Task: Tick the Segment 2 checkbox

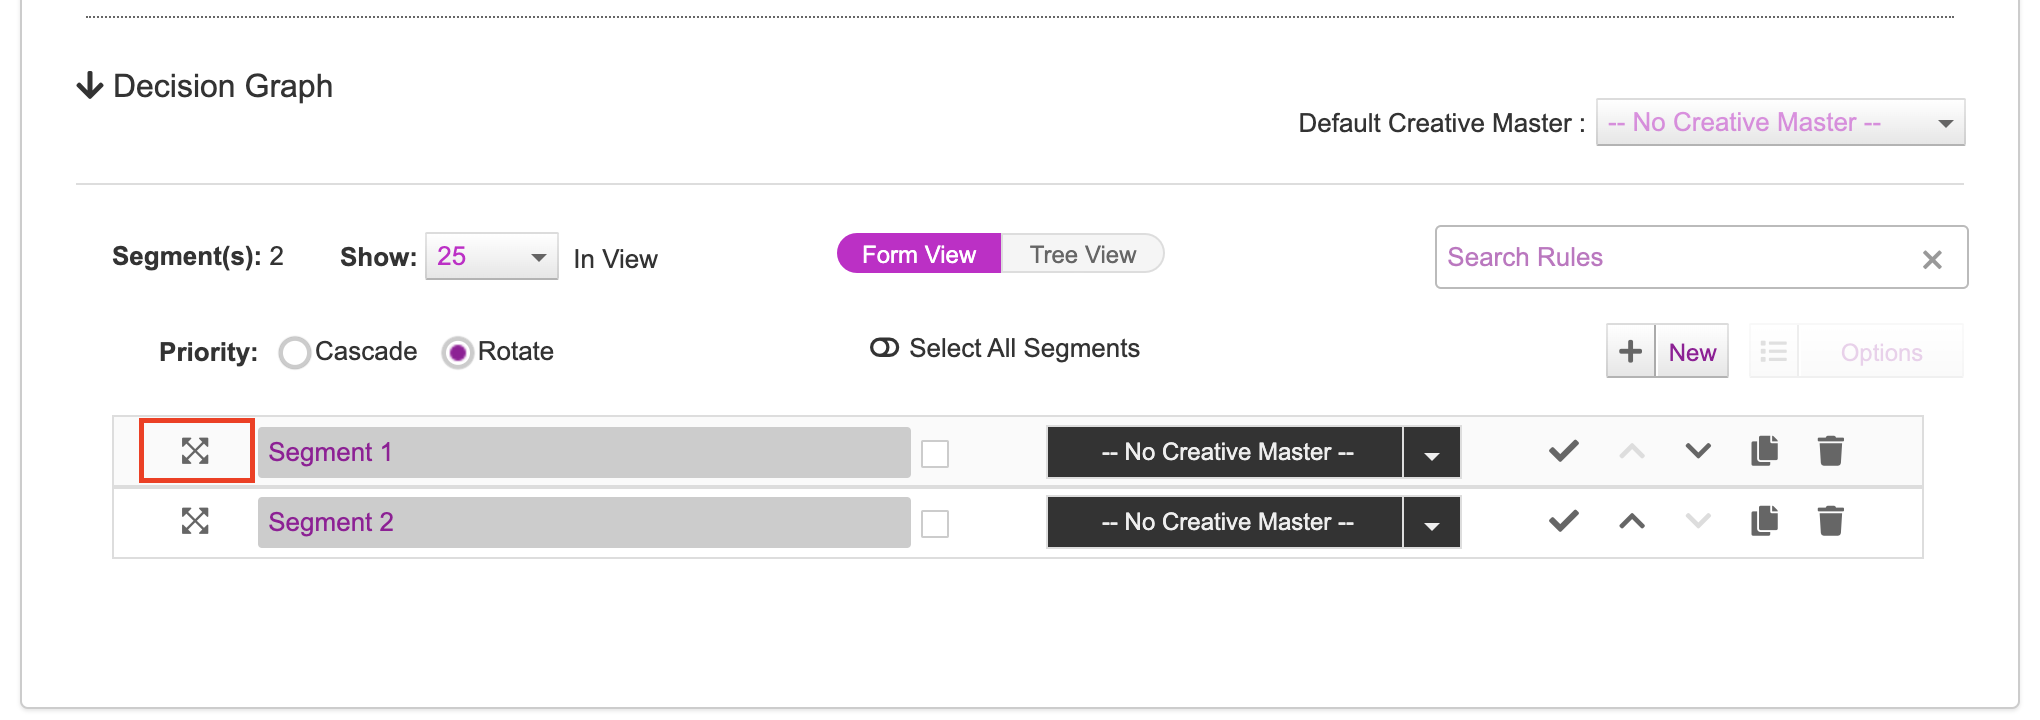Action: click(935, 524)
